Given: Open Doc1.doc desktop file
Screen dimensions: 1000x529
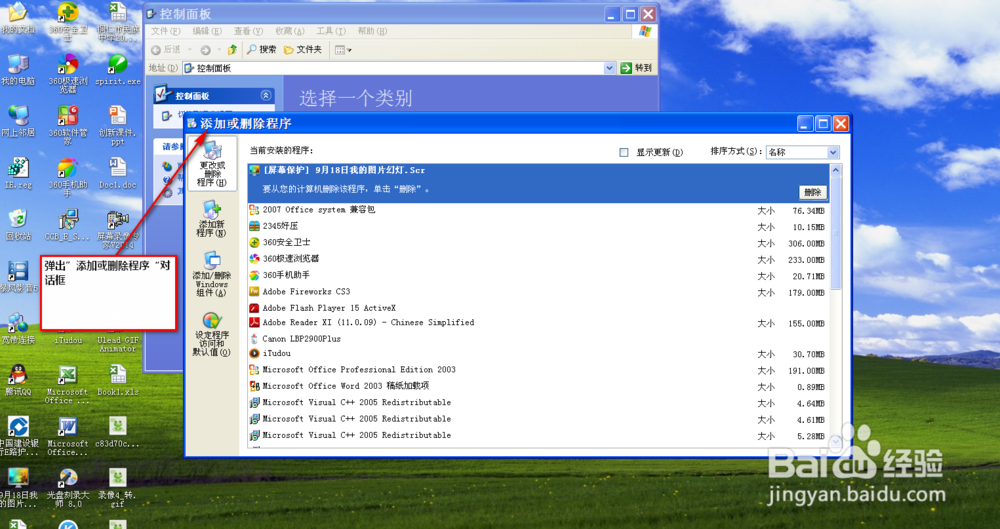Looking at the screenshot, I should coord(117,174).
